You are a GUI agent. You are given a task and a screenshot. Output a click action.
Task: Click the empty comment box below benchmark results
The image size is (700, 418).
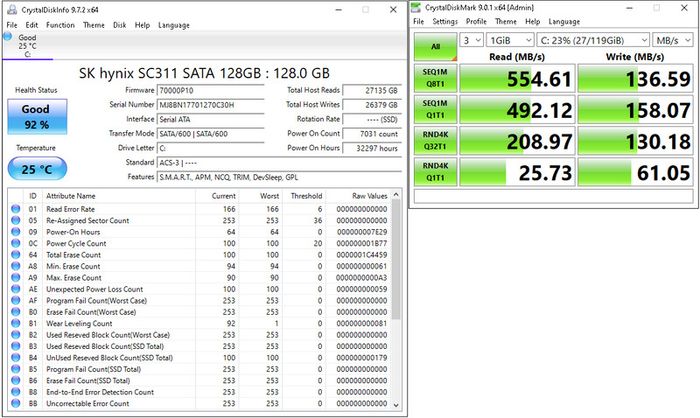pos(554,196)
